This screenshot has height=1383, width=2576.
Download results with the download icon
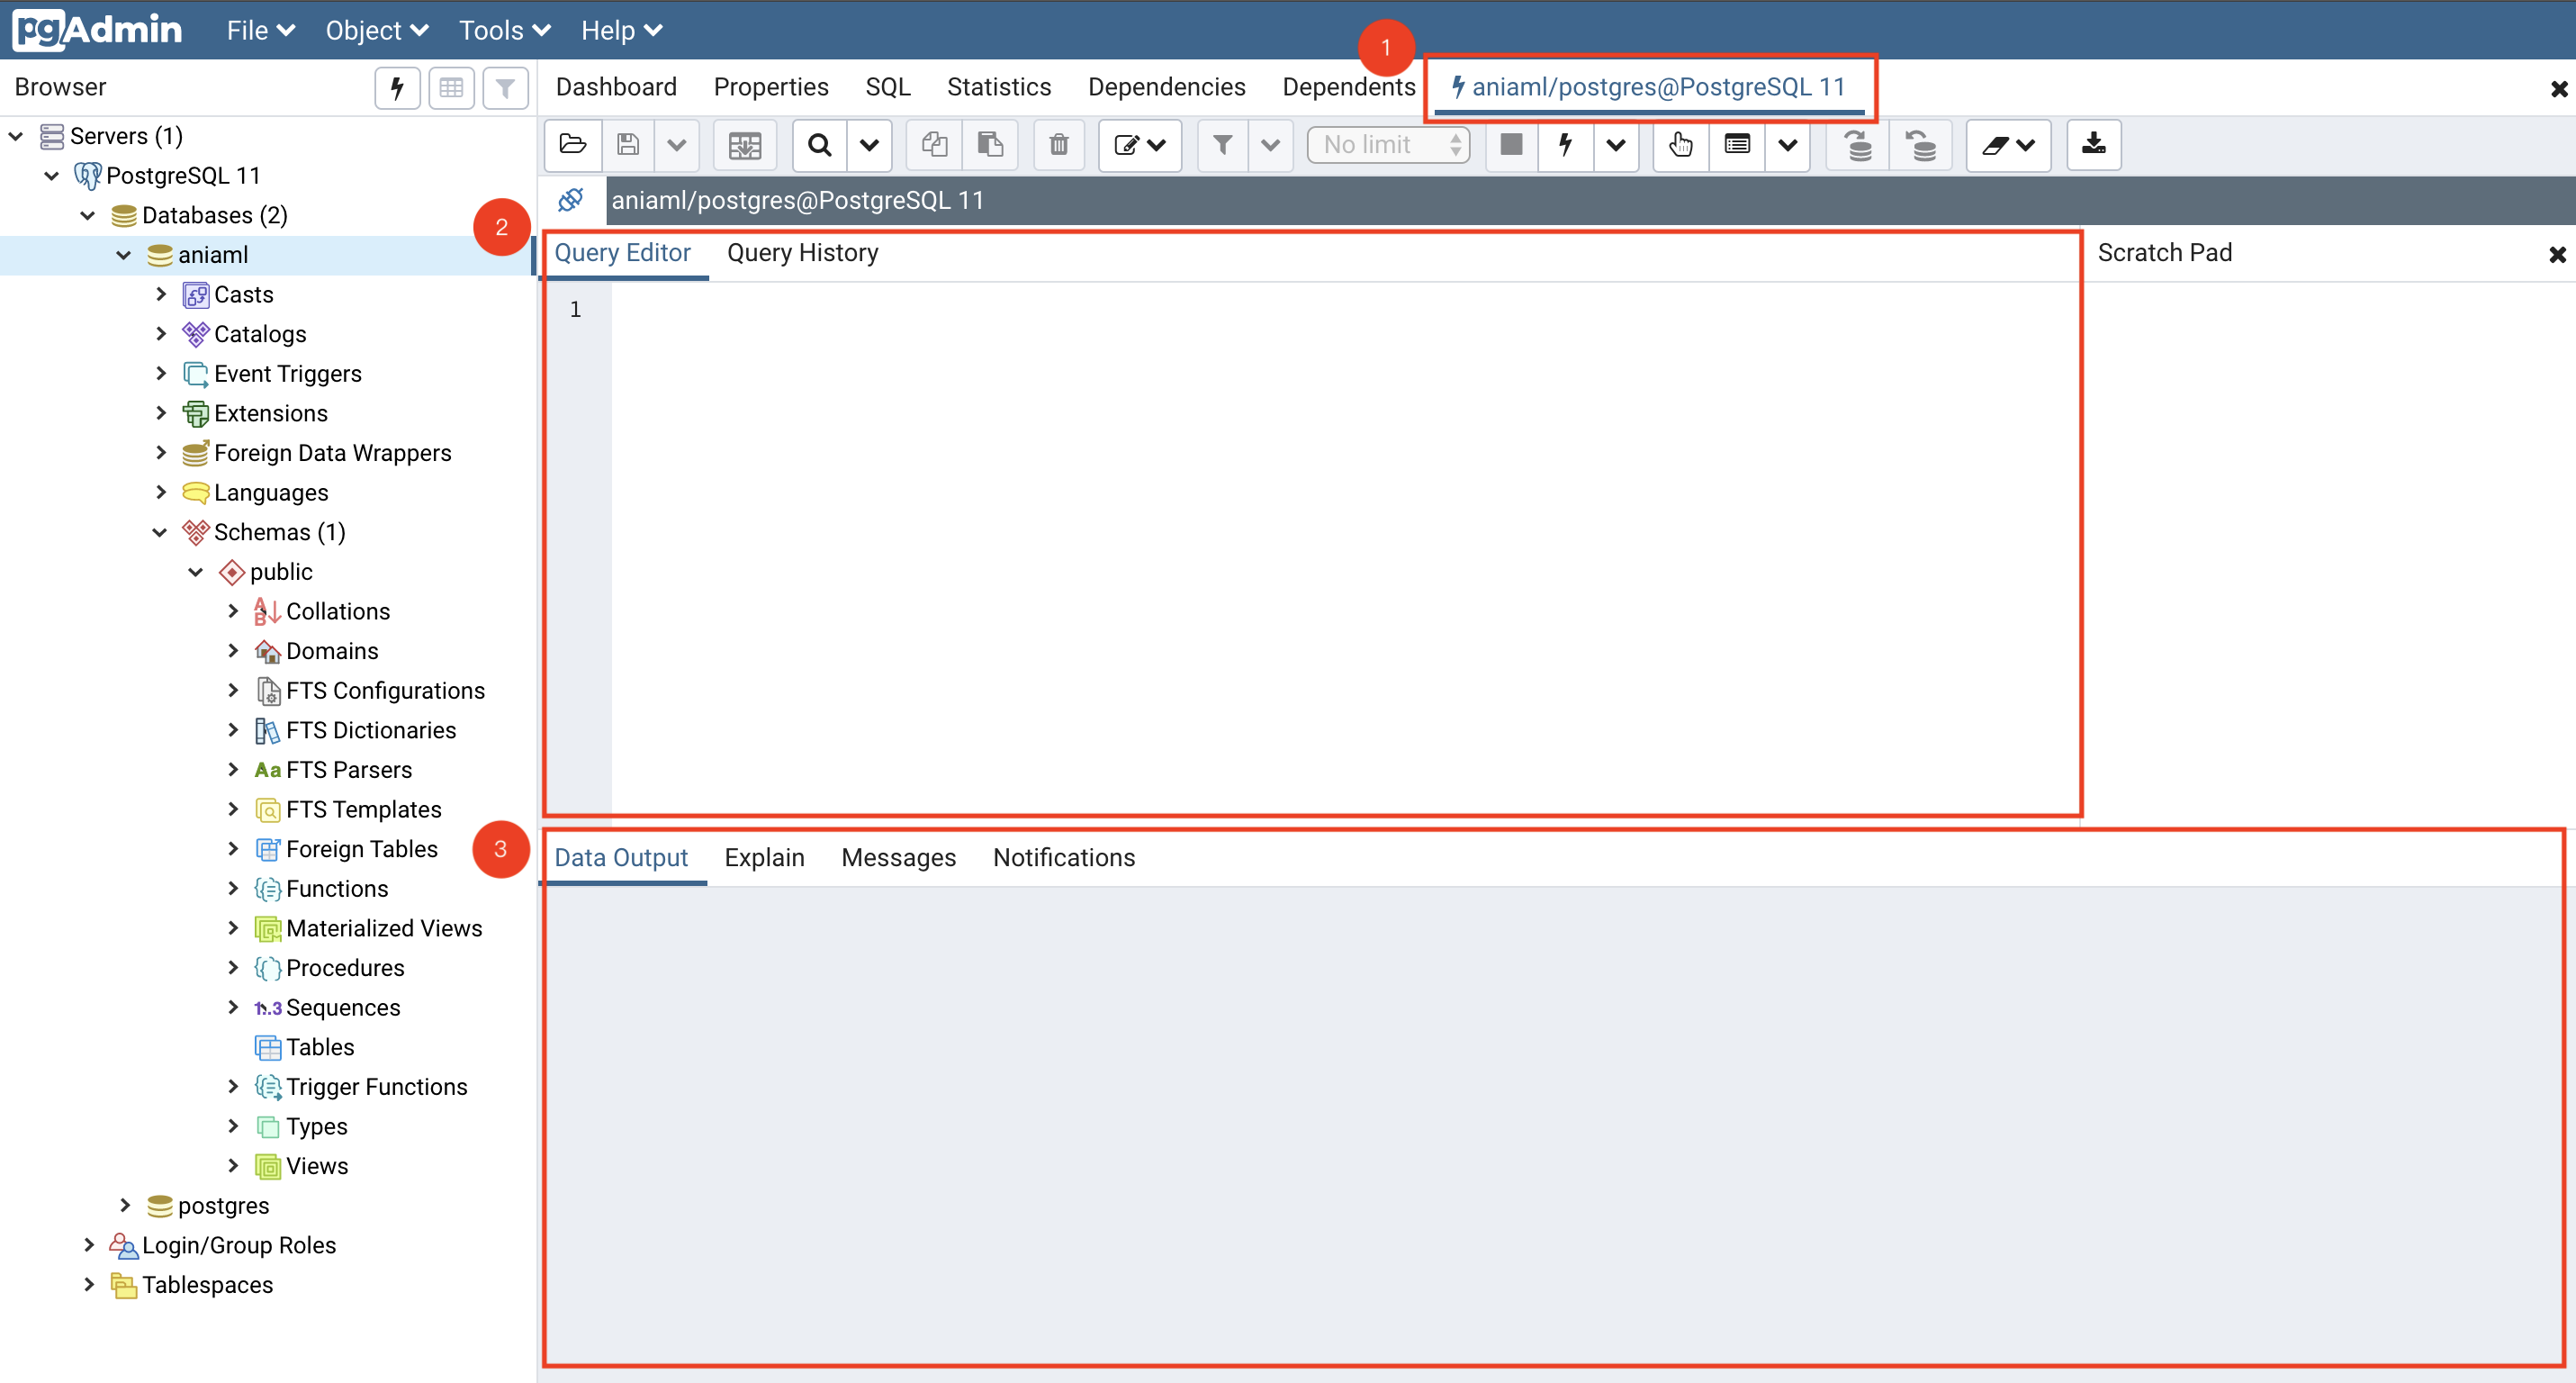(2093, 145)
